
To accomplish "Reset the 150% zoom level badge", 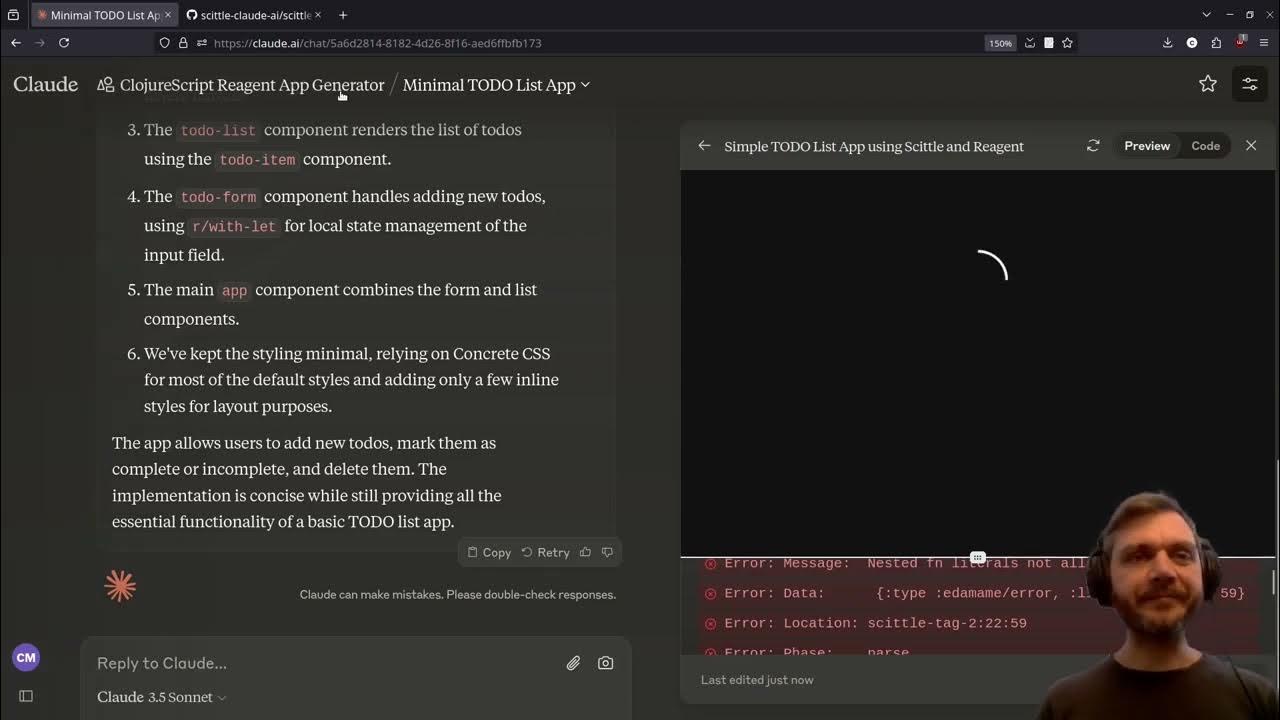I will (x=1000, y=43).
